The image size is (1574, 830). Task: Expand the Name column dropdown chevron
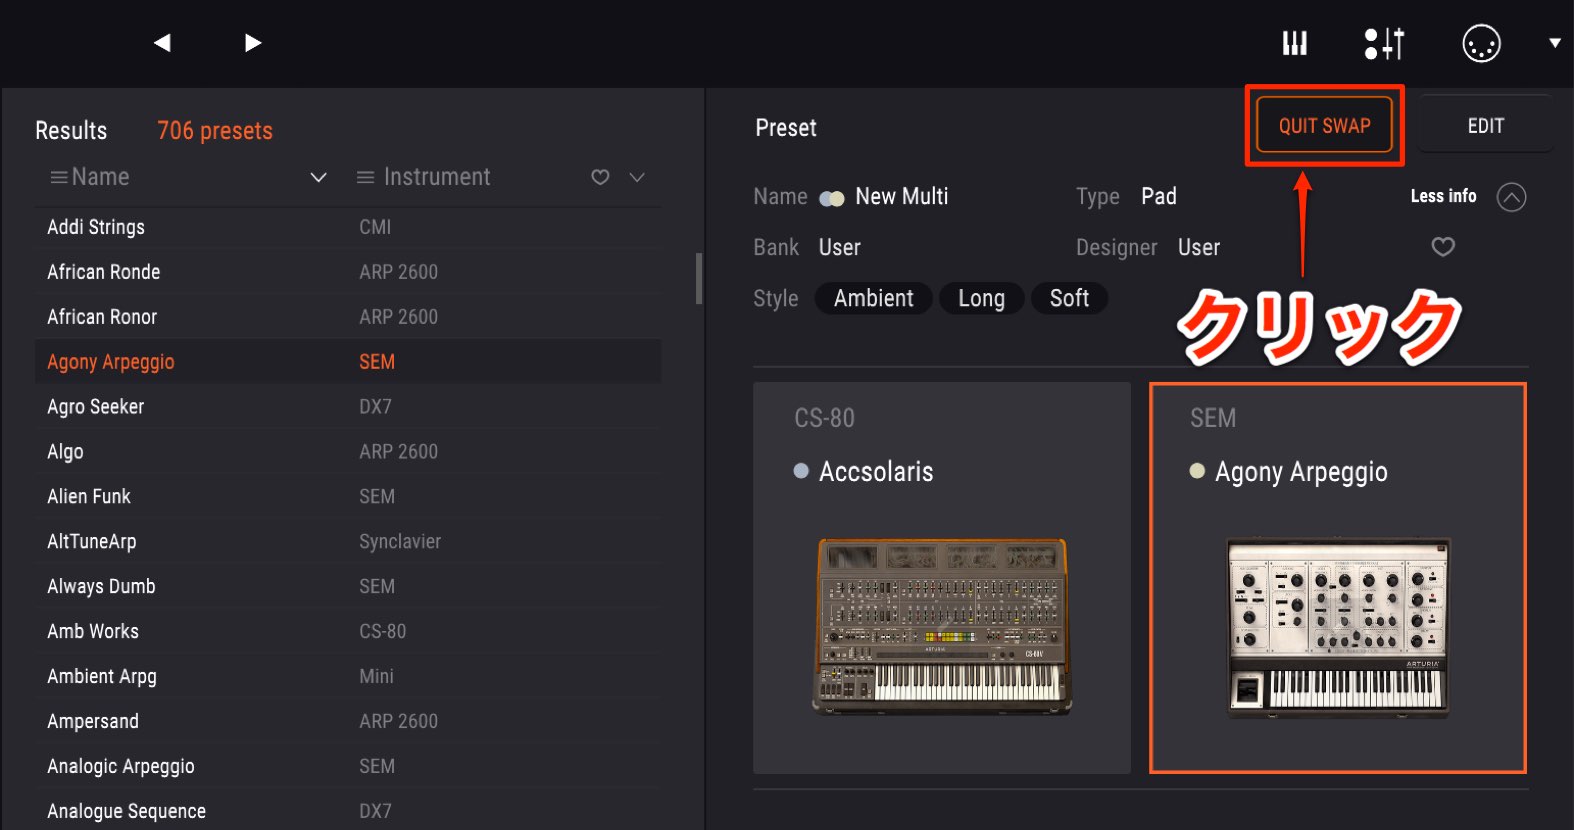point(319,177)
